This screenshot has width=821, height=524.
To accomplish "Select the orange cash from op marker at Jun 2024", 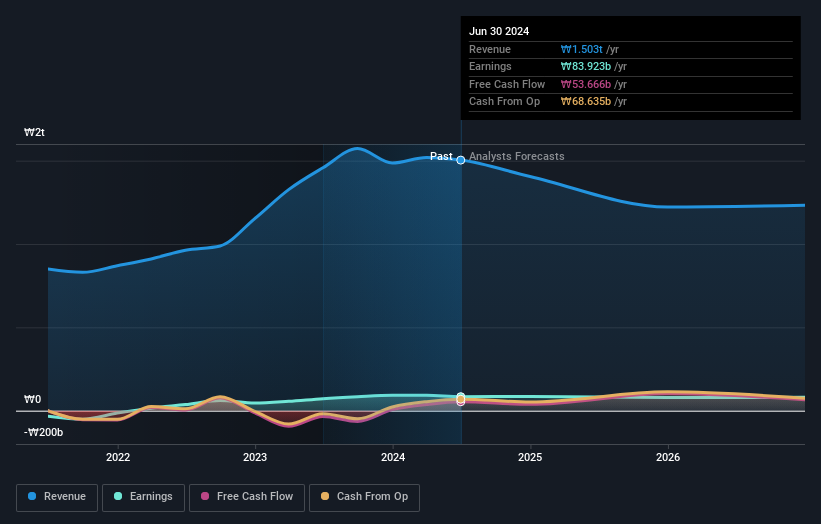I will [461, 399].
